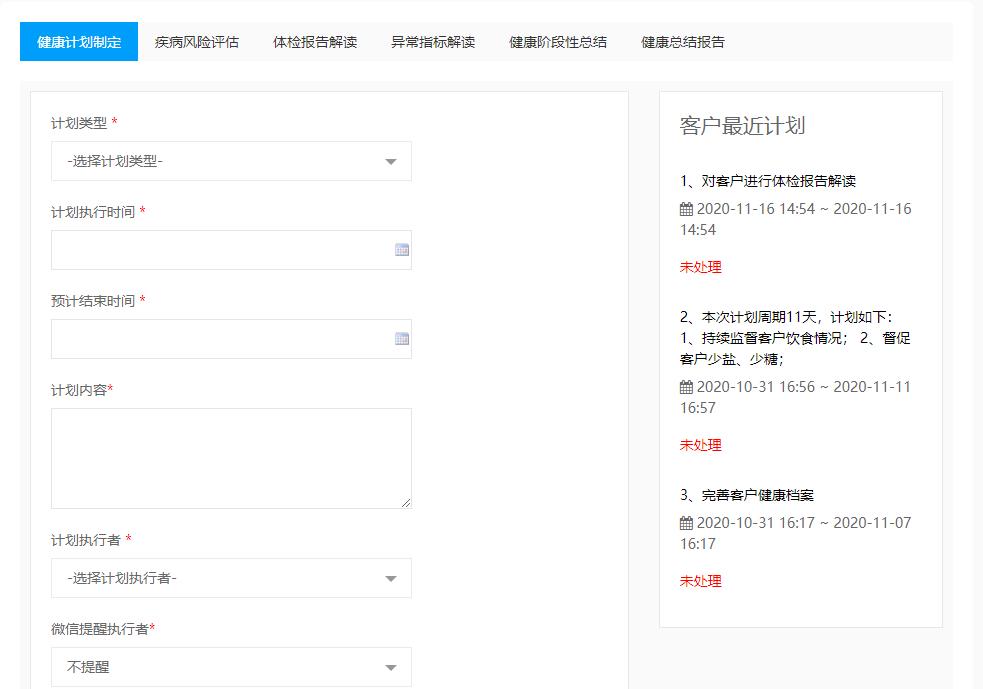Open calendar picker icon for 计划执行时间
This screenshot has height=689, width=983.
coord(402,250)
